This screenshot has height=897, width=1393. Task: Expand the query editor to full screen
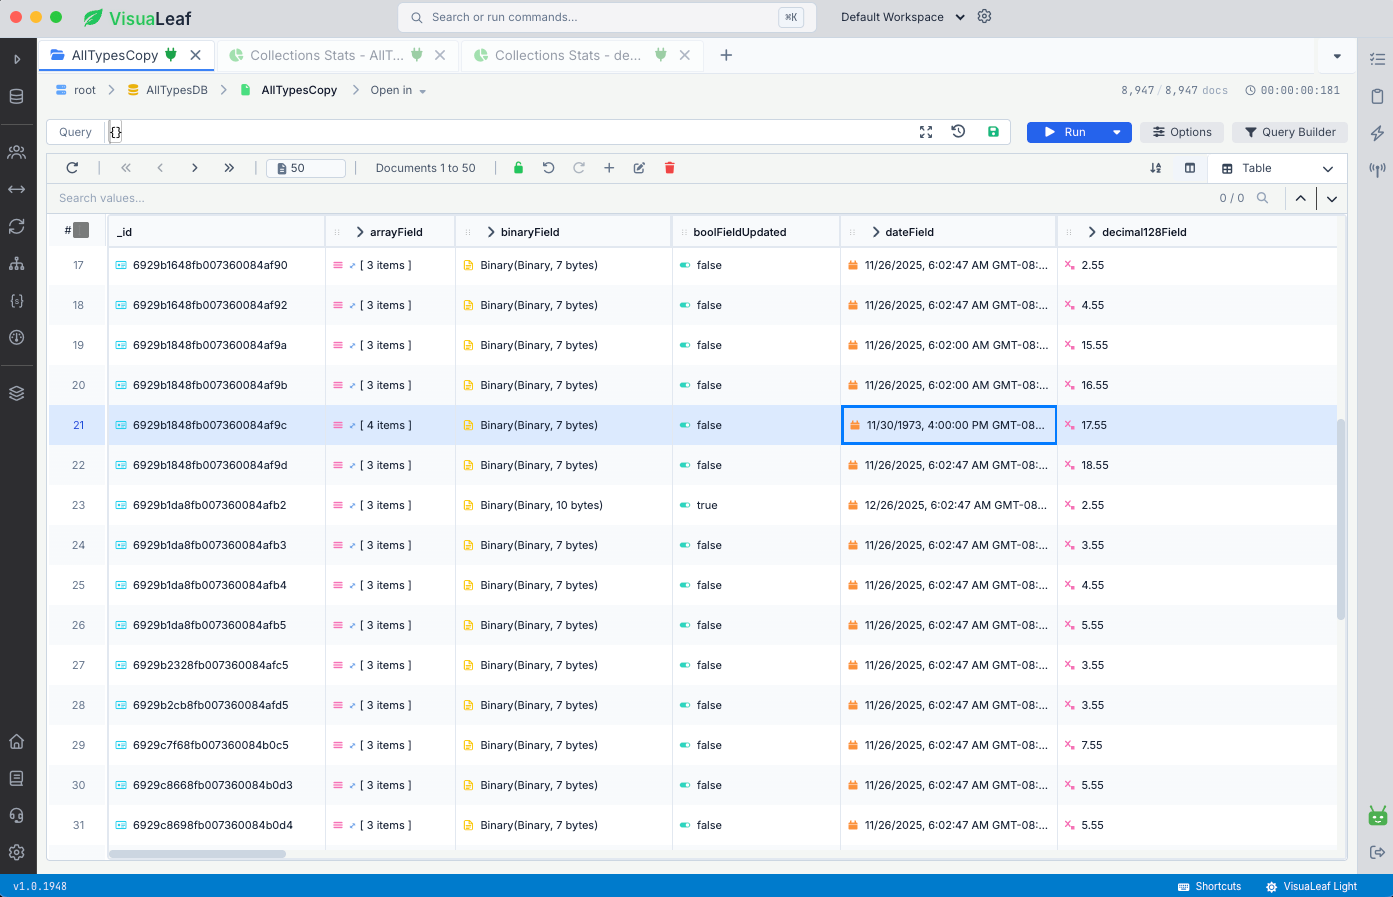926,132
